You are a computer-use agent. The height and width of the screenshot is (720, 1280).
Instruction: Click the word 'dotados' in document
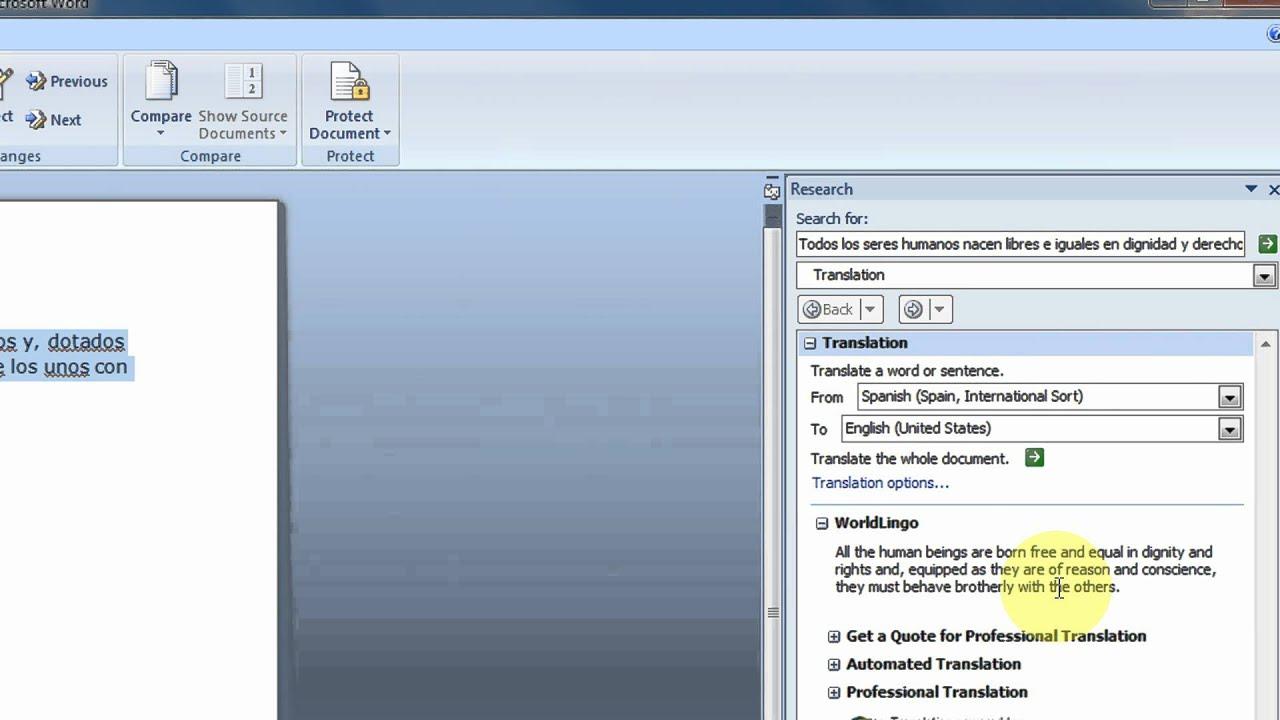86,341
